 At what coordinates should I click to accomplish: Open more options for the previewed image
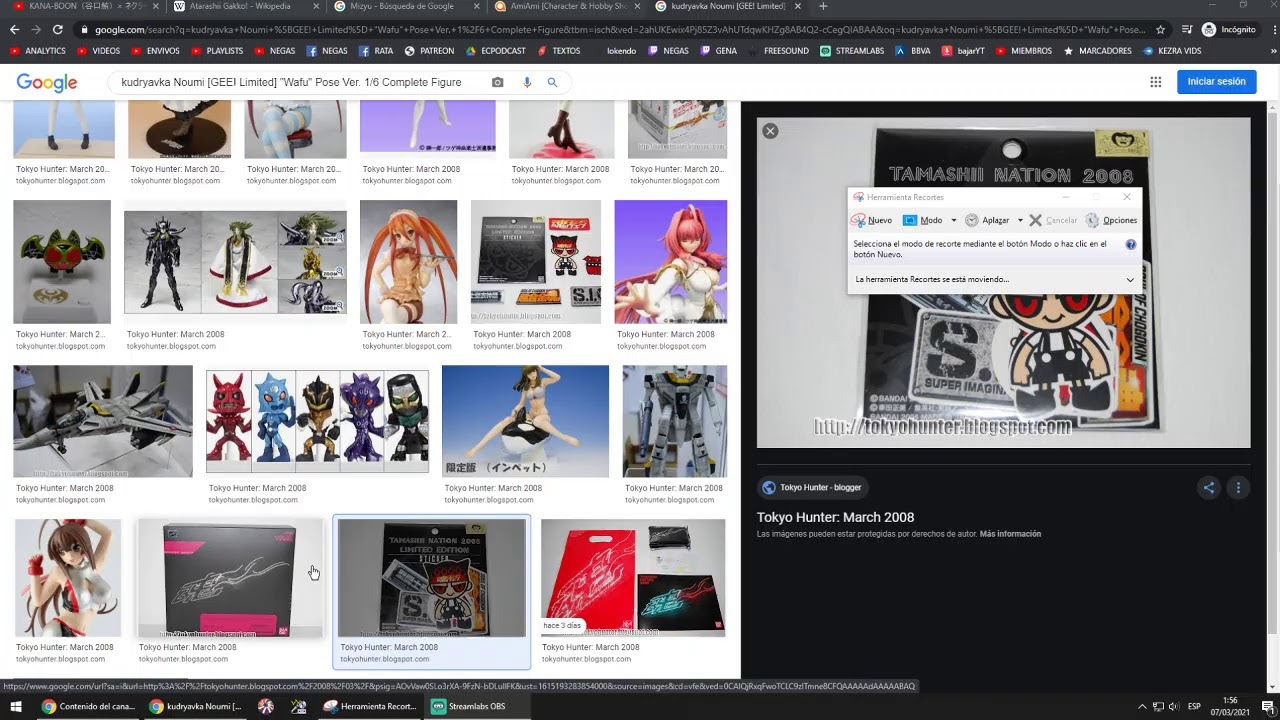pos(1238,488)
